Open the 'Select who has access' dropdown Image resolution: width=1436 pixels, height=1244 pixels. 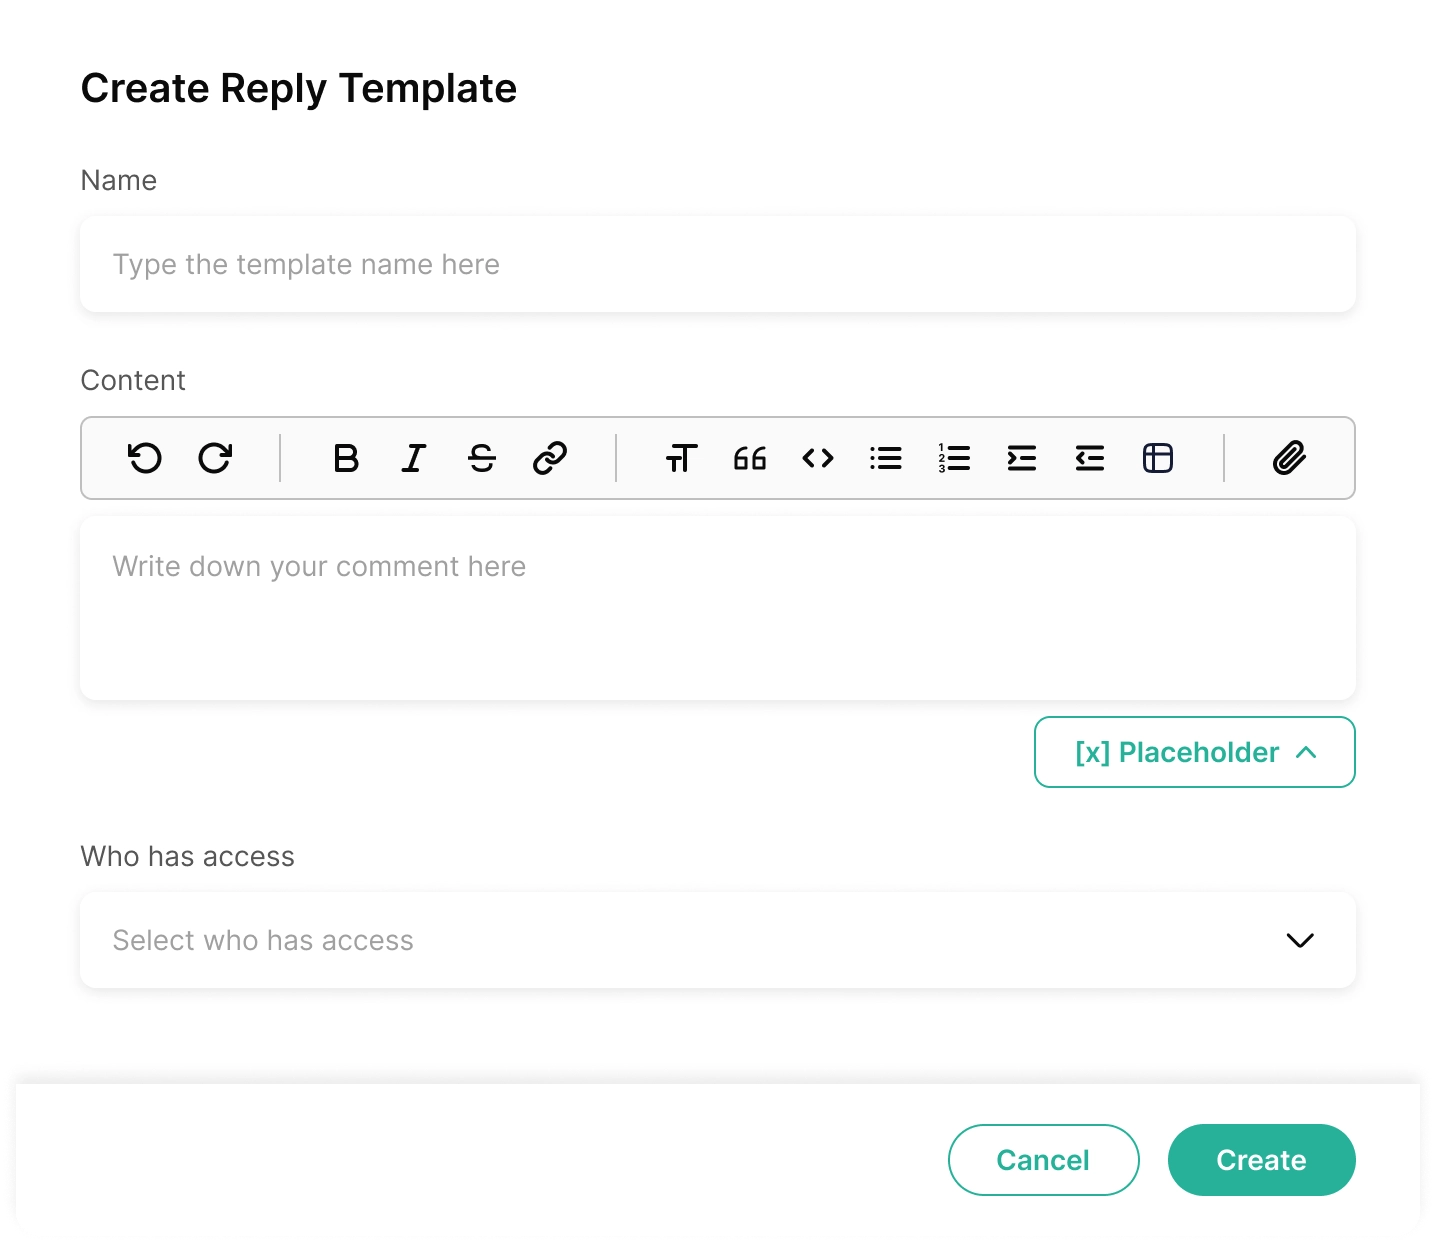point(717,940)
